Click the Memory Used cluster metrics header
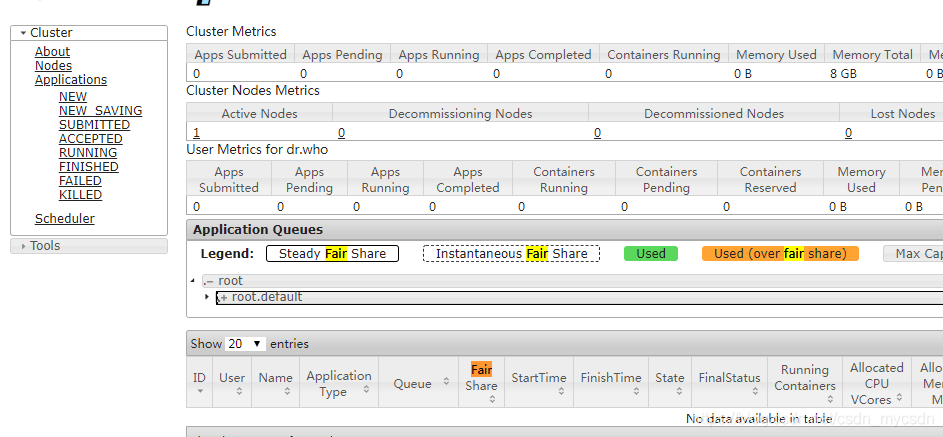 [776, 55]
